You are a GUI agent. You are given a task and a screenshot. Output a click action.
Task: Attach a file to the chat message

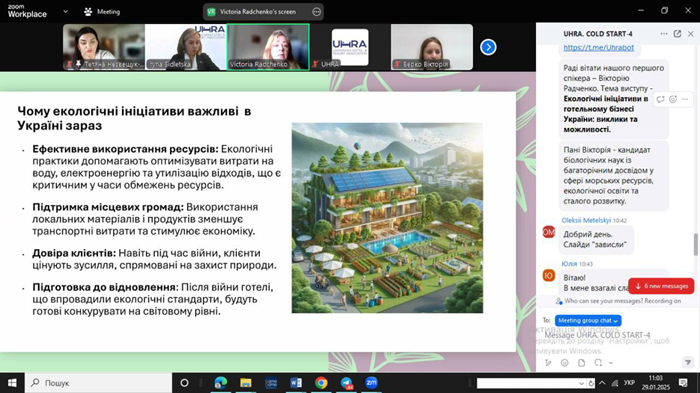(x=581, y=363)
